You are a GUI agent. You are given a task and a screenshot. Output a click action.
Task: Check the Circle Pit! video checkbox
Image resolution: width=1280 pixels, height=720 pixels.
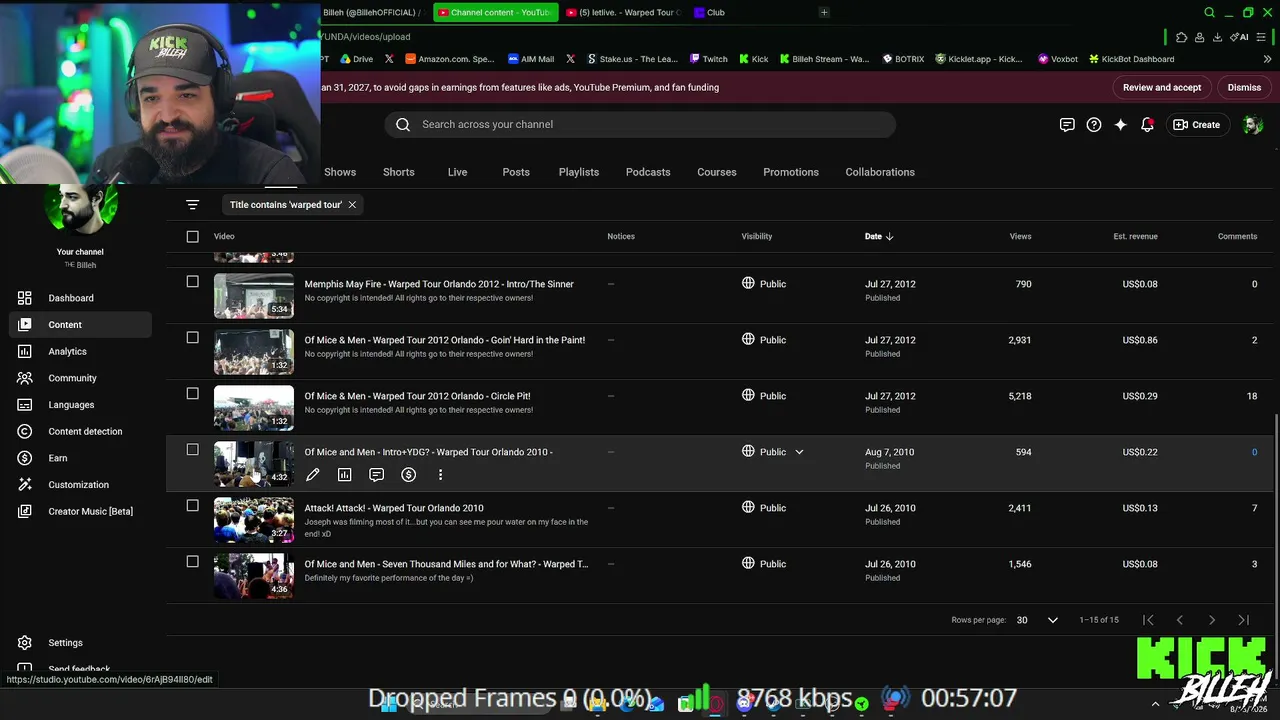[x=193, y=394]
